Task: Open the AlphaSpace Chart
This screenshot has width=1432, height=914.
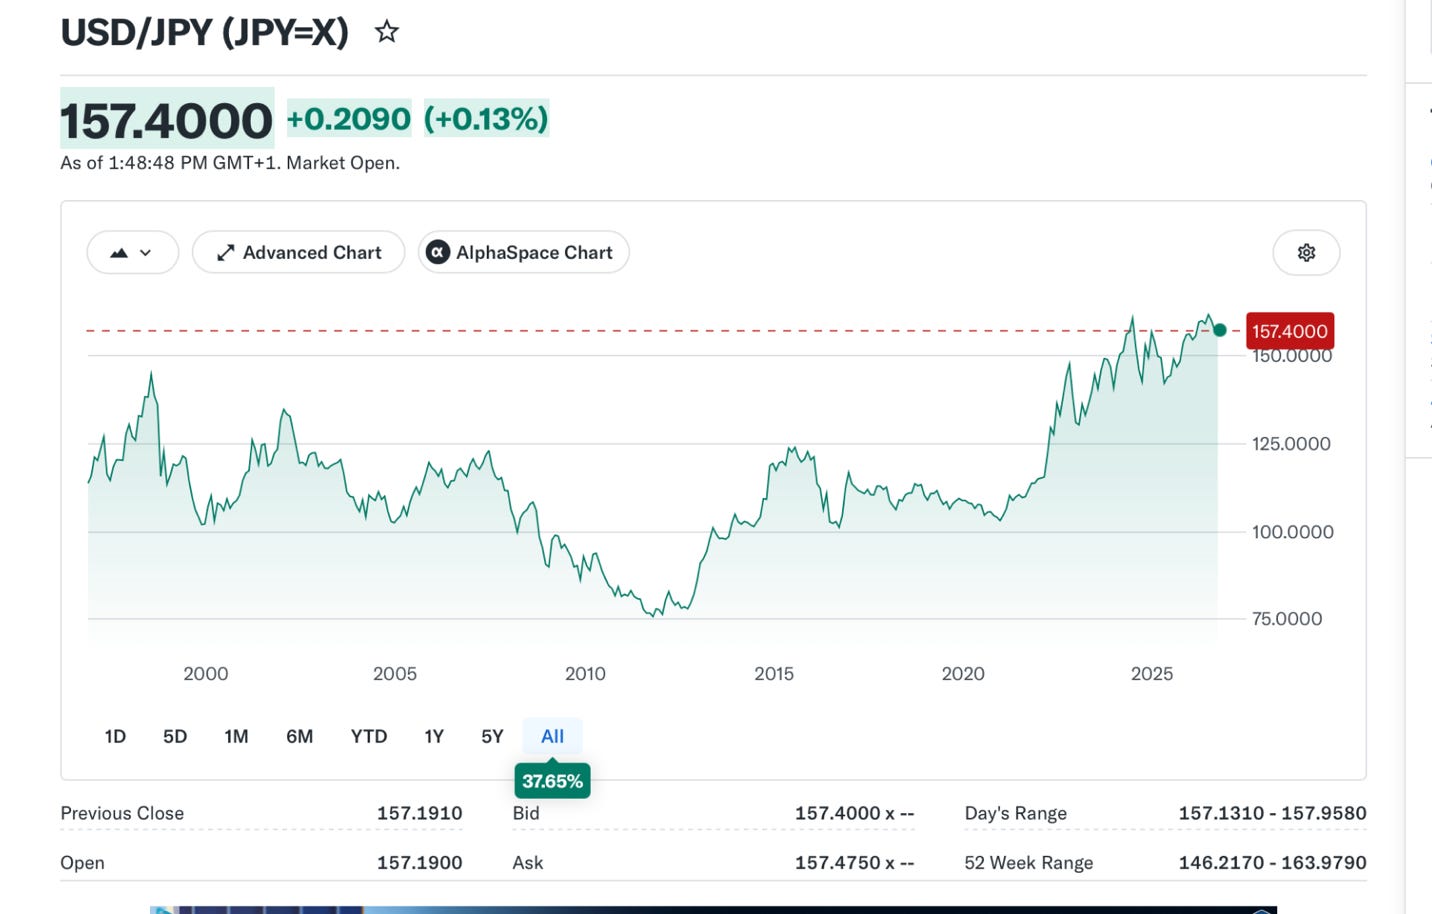Action: click(524, 253)
